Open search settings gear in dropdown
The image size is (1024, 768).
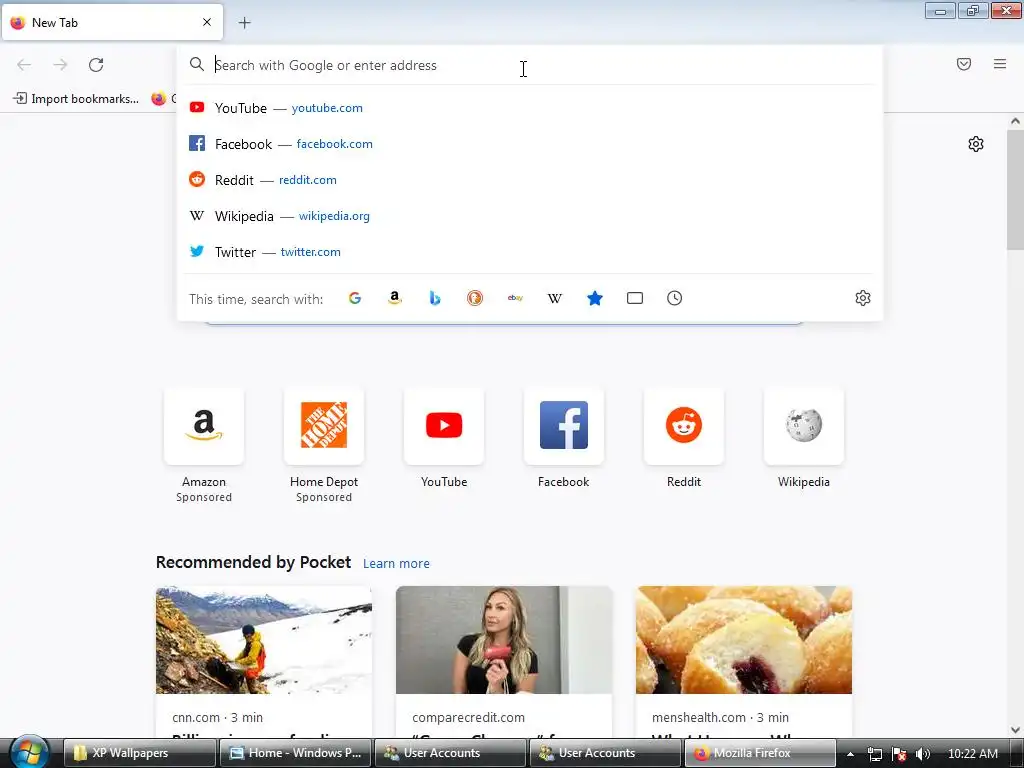tap(863, 298)
